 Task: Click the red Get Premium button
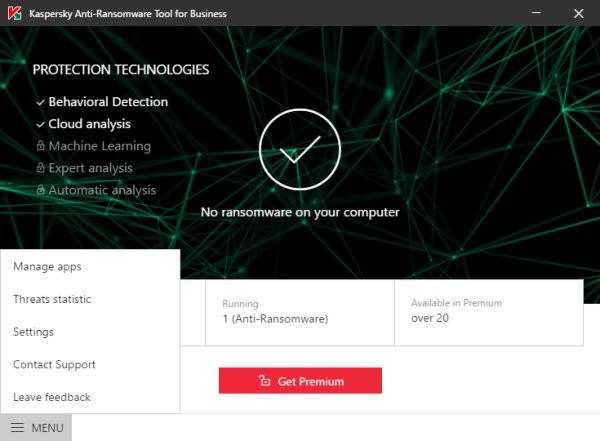tap(300, 381)
